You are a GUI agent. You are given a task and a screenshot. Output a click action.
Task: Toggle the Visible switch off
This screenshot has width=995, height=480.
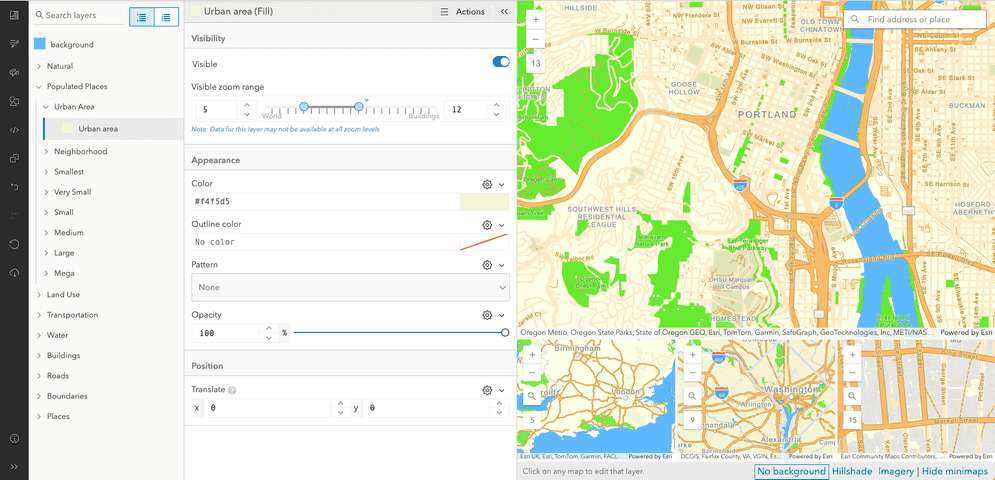tap(500, 62)
